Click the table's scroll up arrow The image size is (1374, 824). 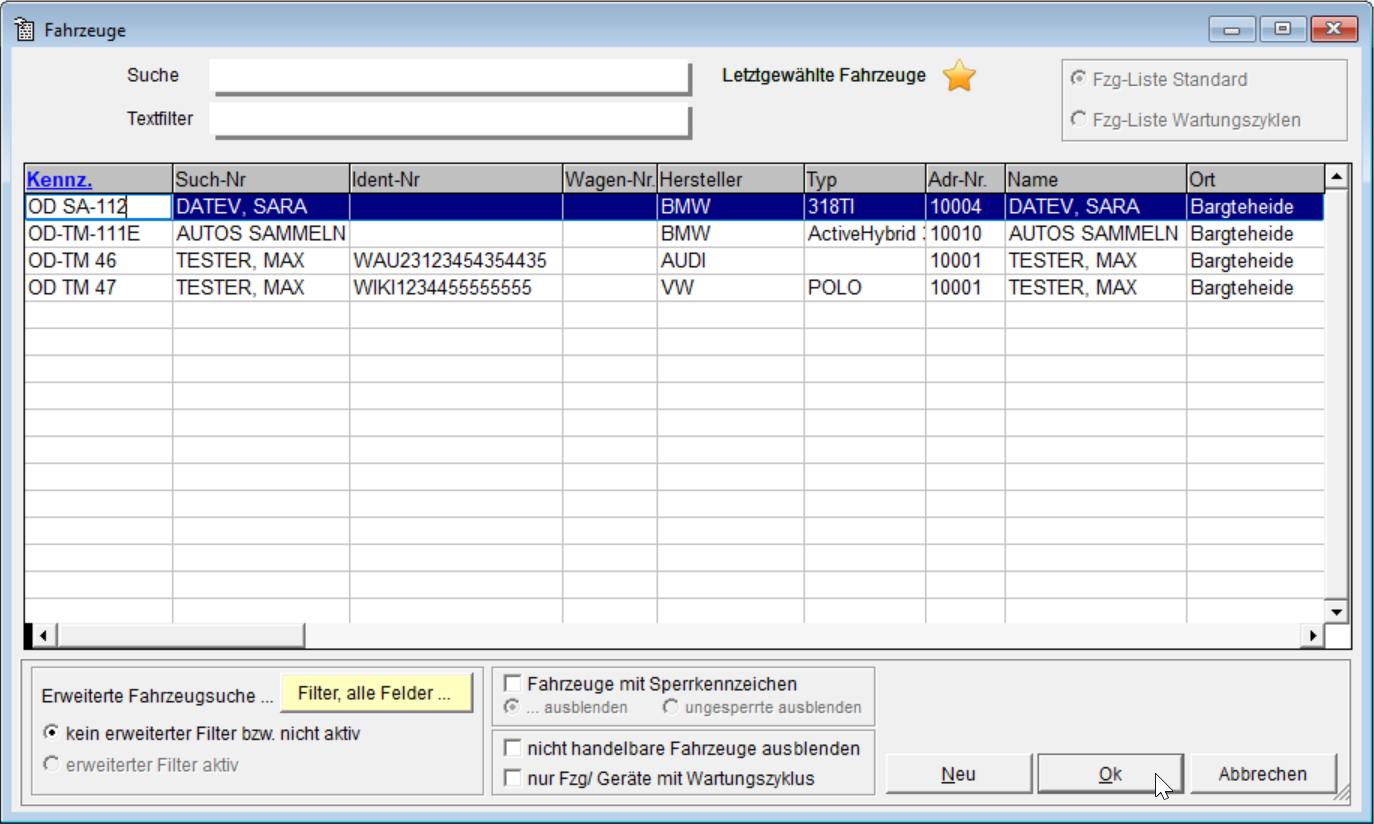point(1336,177)
